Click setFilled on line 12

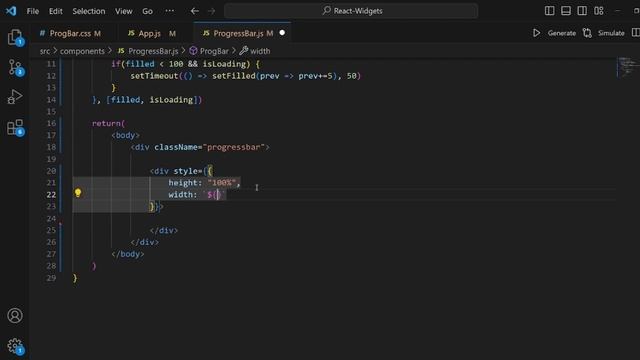coord(233,76)
